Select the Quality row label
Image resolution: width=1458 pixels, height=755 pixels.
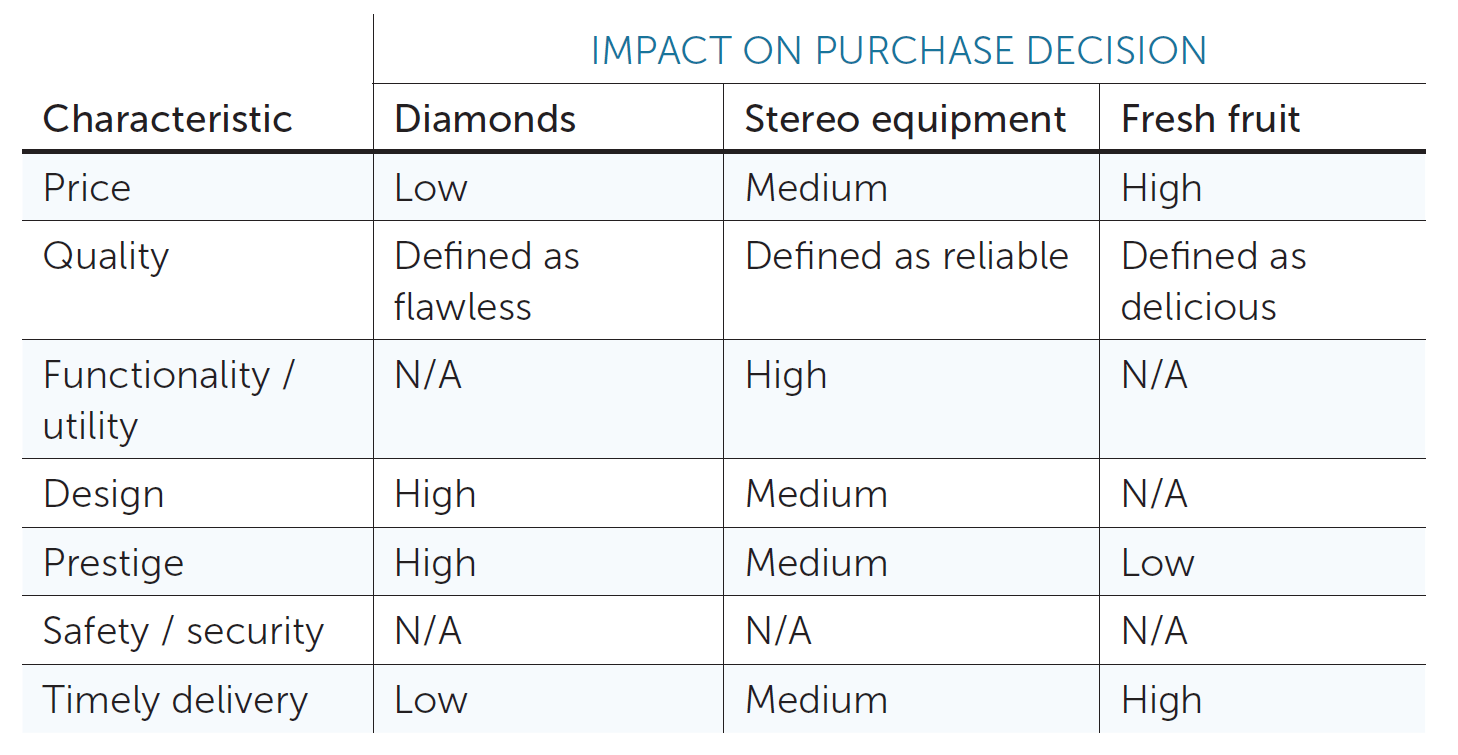pyautogui.click(x=106, y=256)
